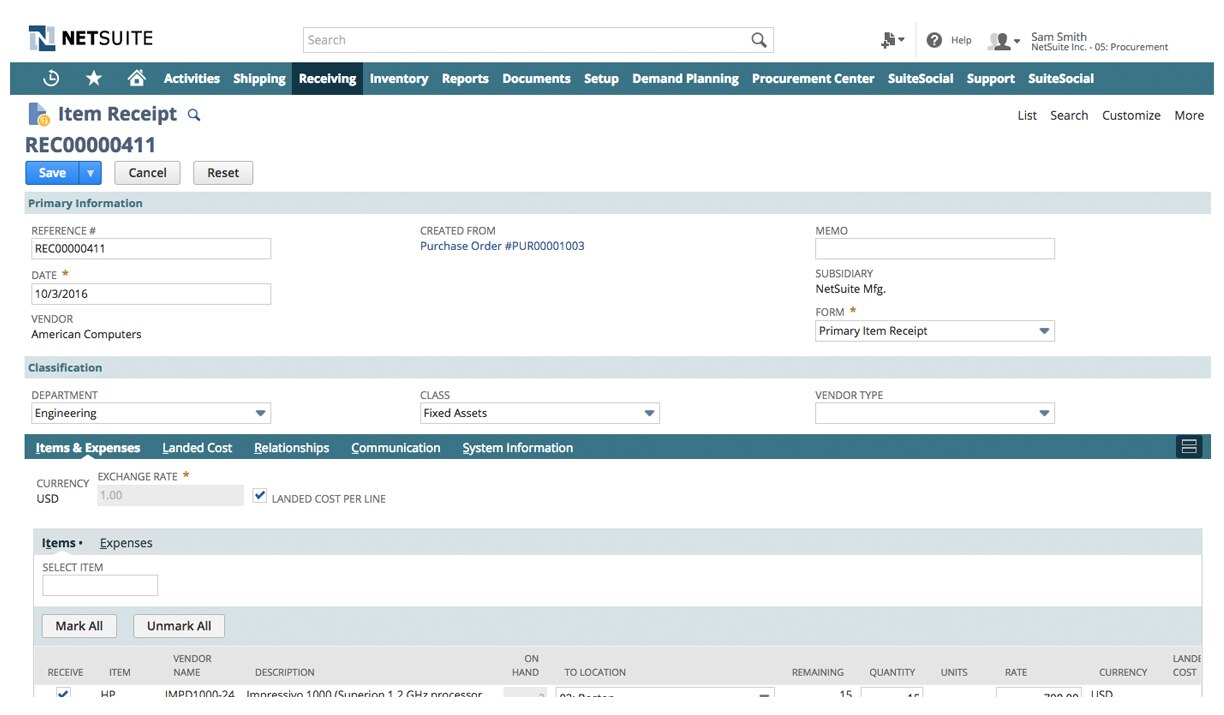The width and height of the screenshot is (1224, 715).
Task: Click the Mark All button
Action: point(79,626)
